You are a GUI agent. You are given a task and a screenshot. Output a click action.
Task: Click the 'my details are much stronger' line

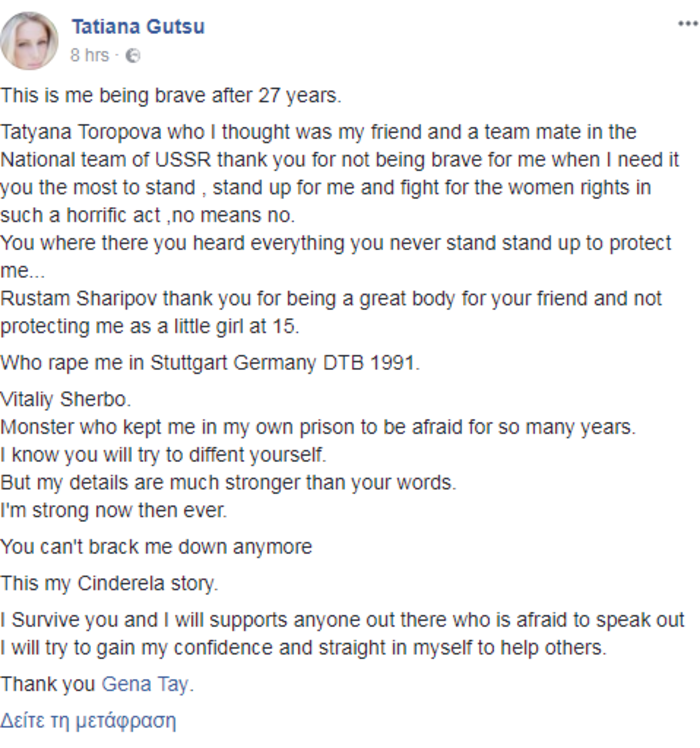point(228,481)
